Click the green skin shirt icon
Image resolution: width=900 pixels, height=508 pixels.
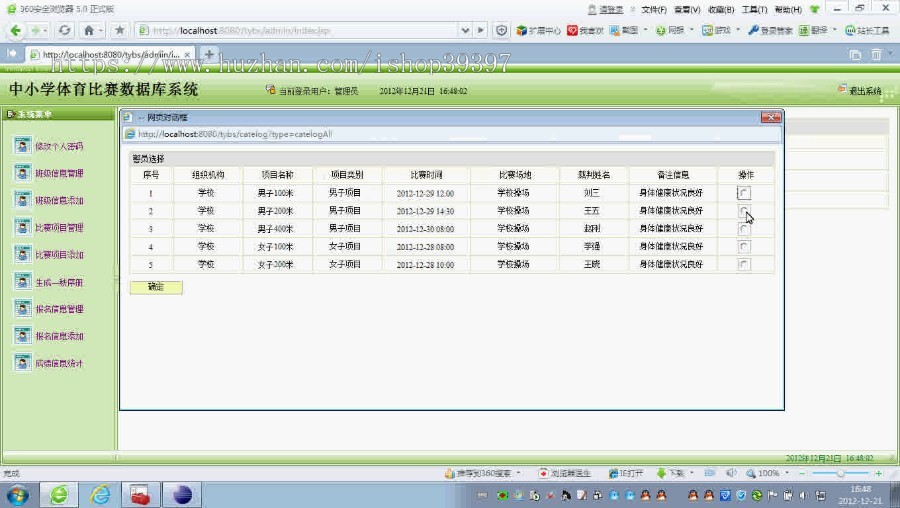click(x=814, y=10)
